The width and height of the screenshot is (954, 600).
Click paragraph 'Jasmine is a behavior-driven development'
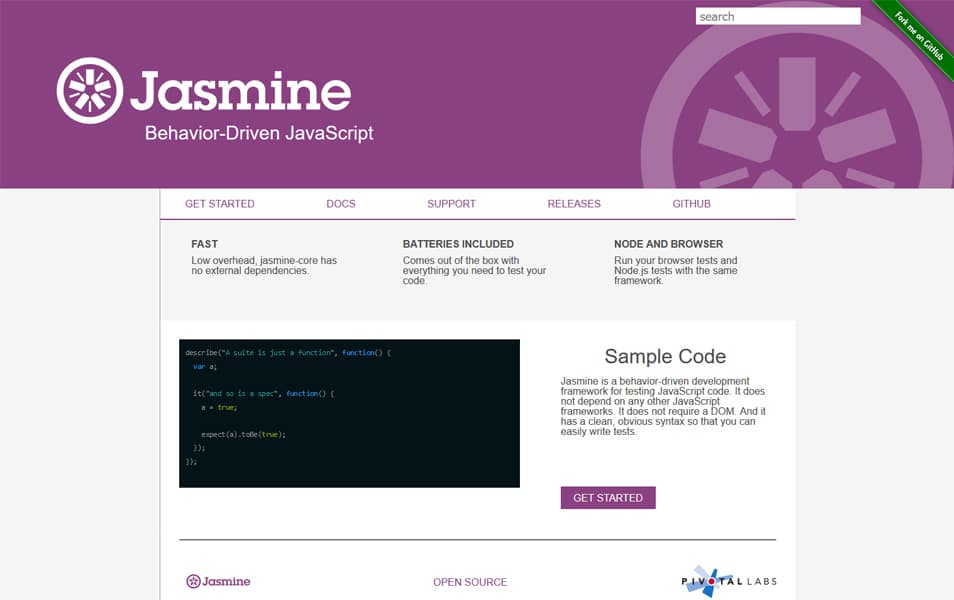pos(663,406)
